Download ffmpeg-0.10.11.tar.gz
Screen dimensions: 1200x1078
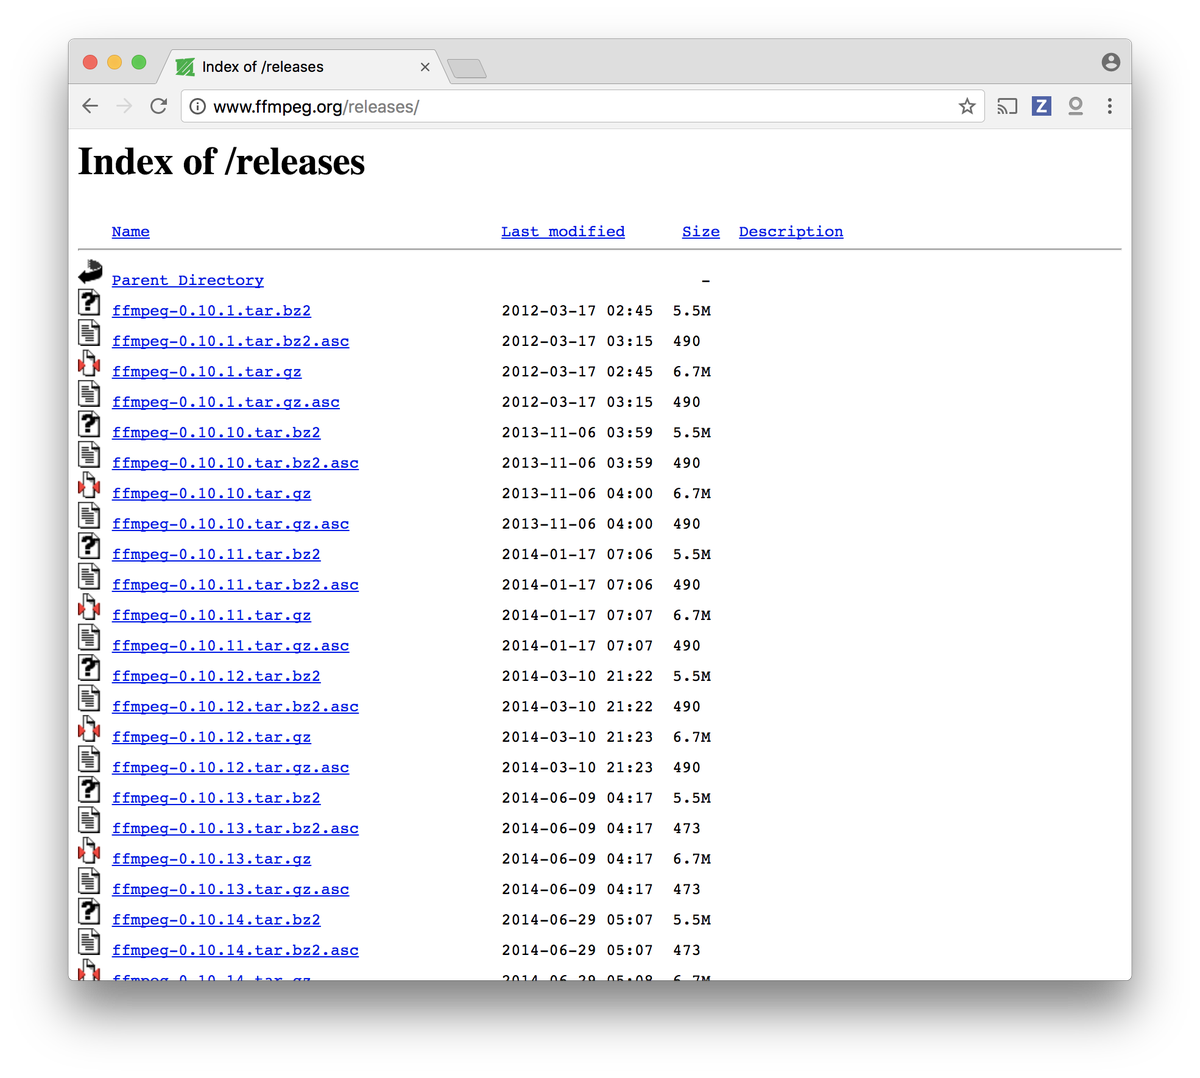click(211, 616)
